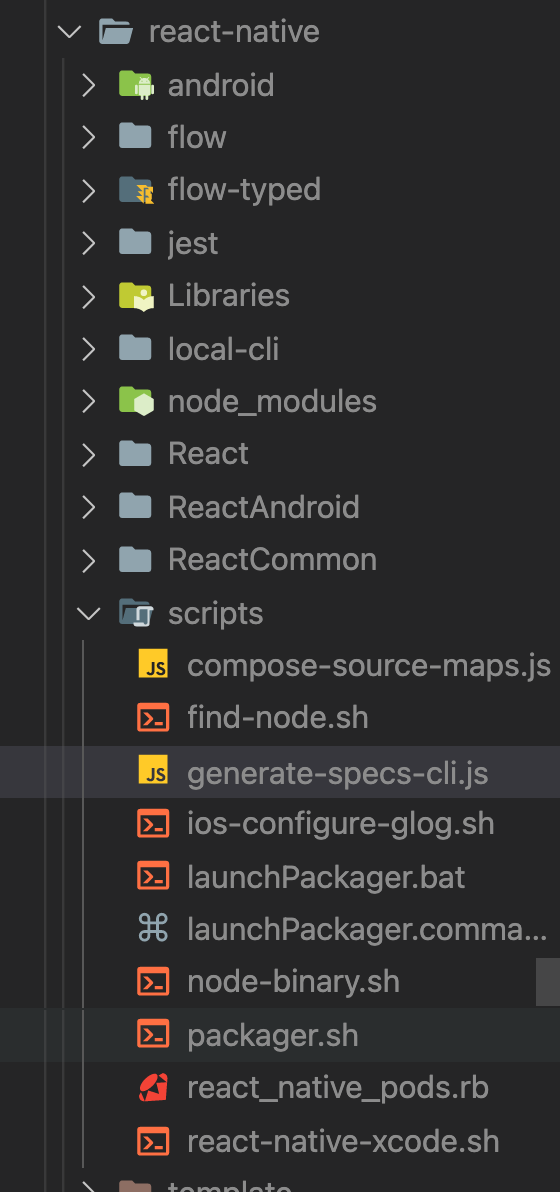
Task: Click shell icon beside packager.sh
Action: coord(153,1035)
